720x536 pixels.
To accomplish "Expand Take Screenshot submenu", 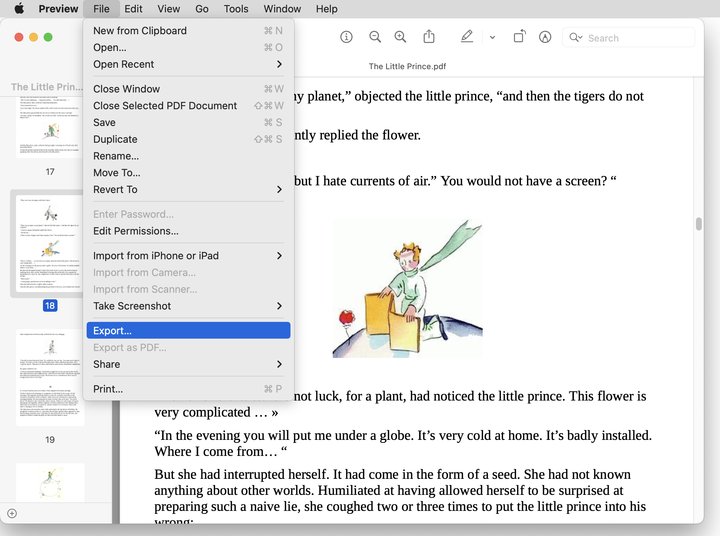I will 279,306.
